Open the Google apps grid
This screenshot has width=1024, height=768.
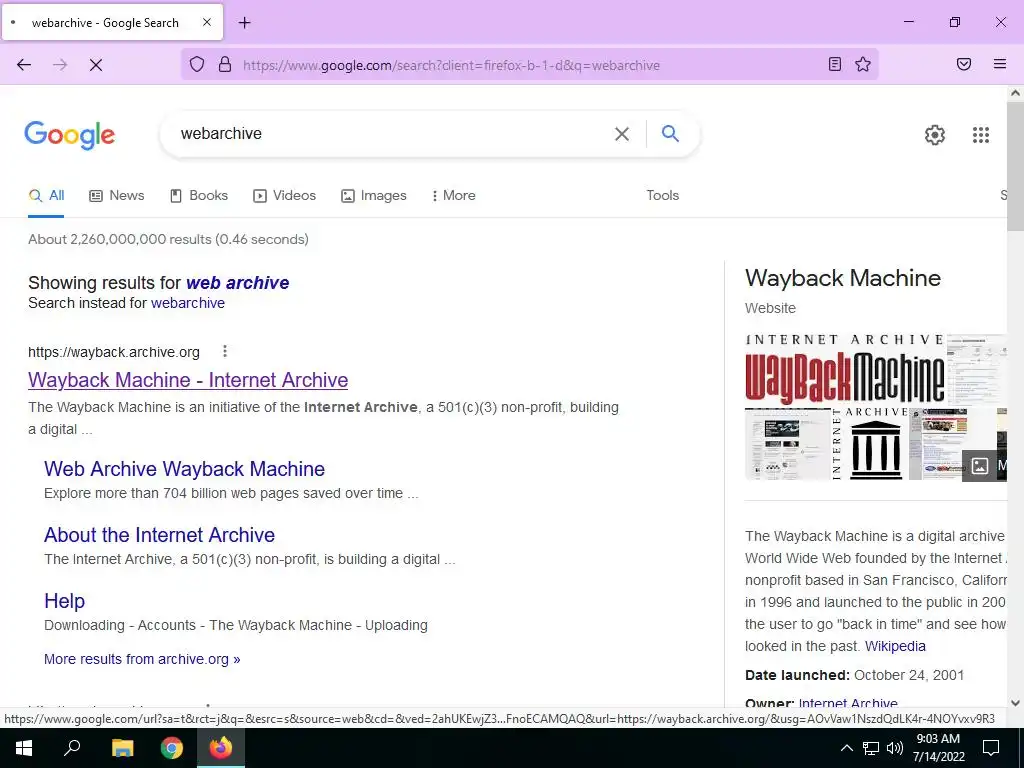coord(981,135)
